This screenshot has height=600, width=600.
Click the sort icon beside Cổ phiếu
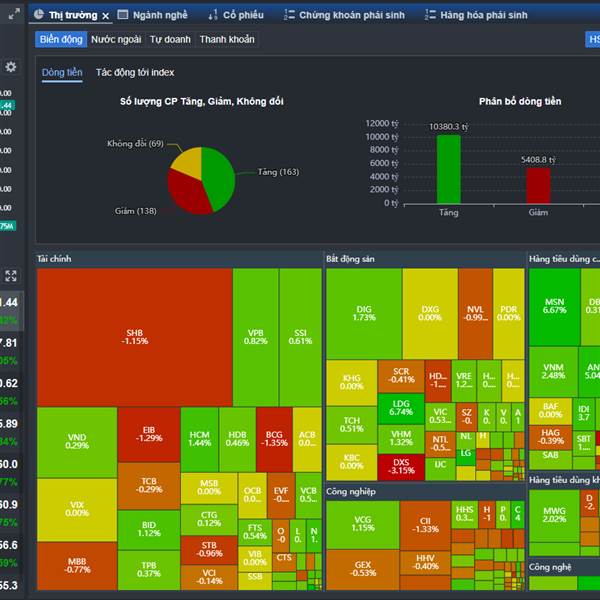tap(213, 15)
